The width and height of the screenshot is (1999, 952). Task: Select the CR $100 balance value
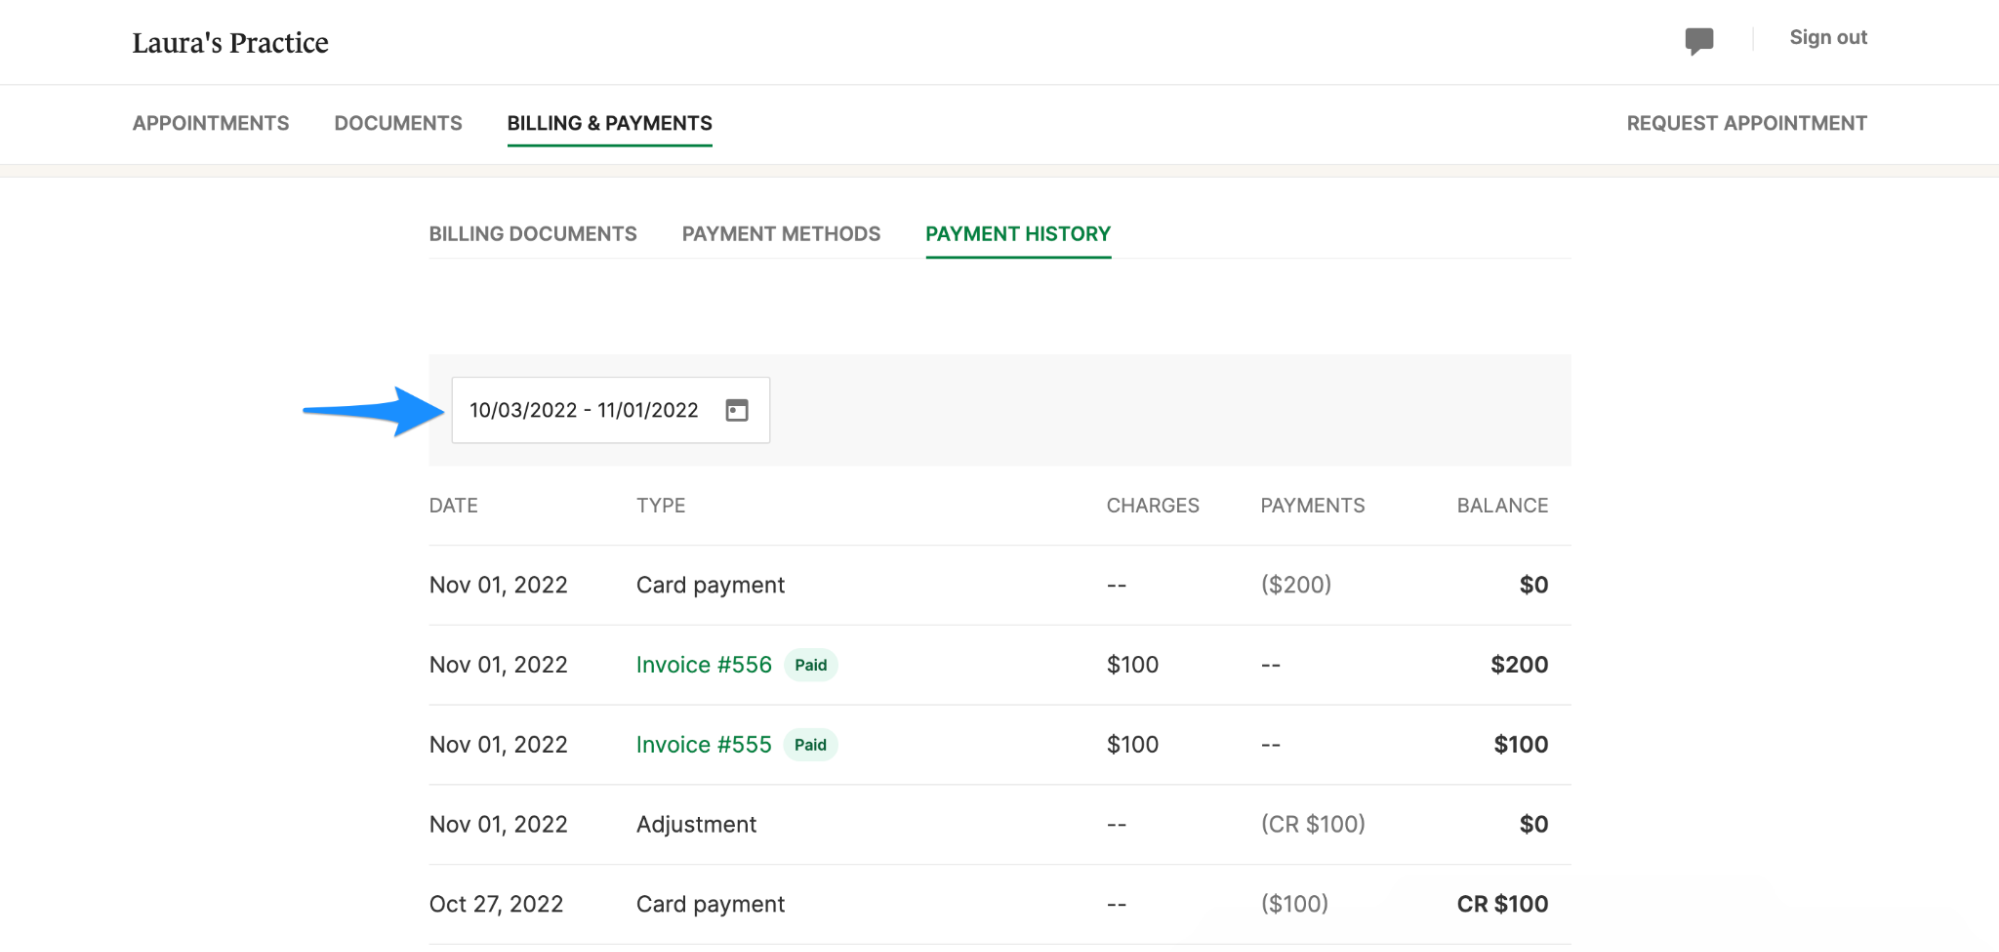(1502, 905)
